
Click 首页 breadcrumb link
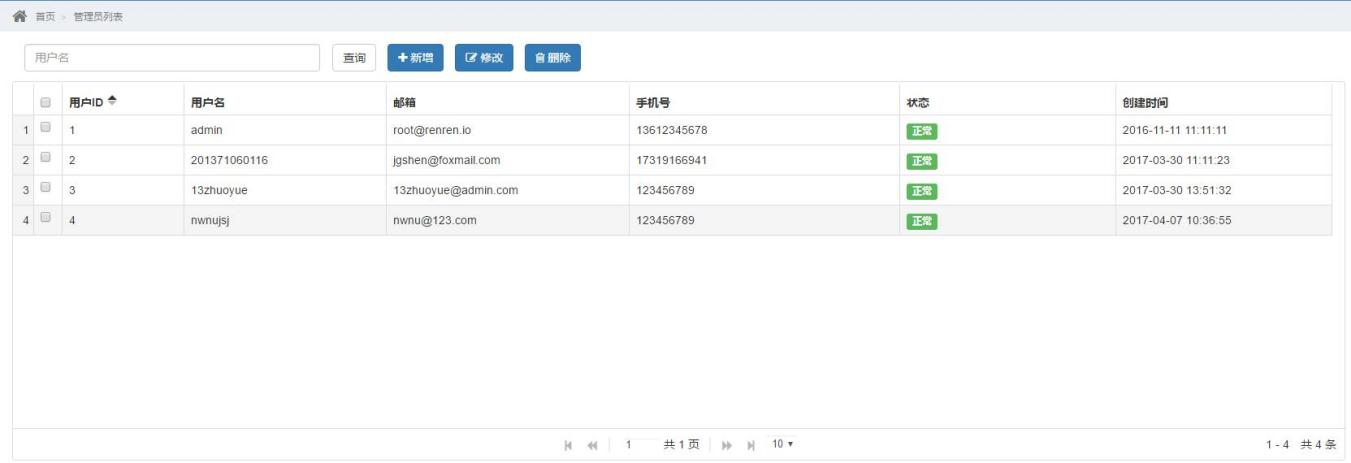[45, 17]
